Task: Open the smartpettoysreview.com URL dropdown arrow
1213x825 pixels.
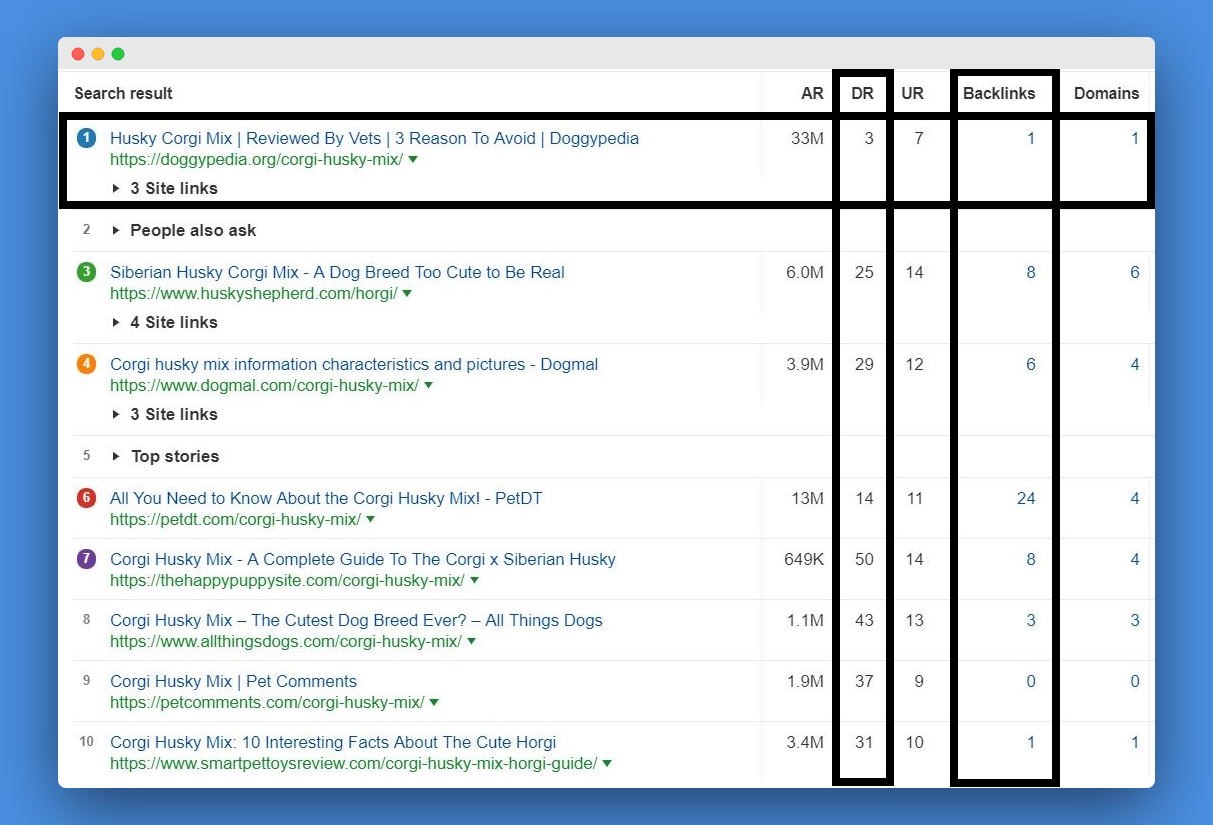Action: [x=607, y=764]
